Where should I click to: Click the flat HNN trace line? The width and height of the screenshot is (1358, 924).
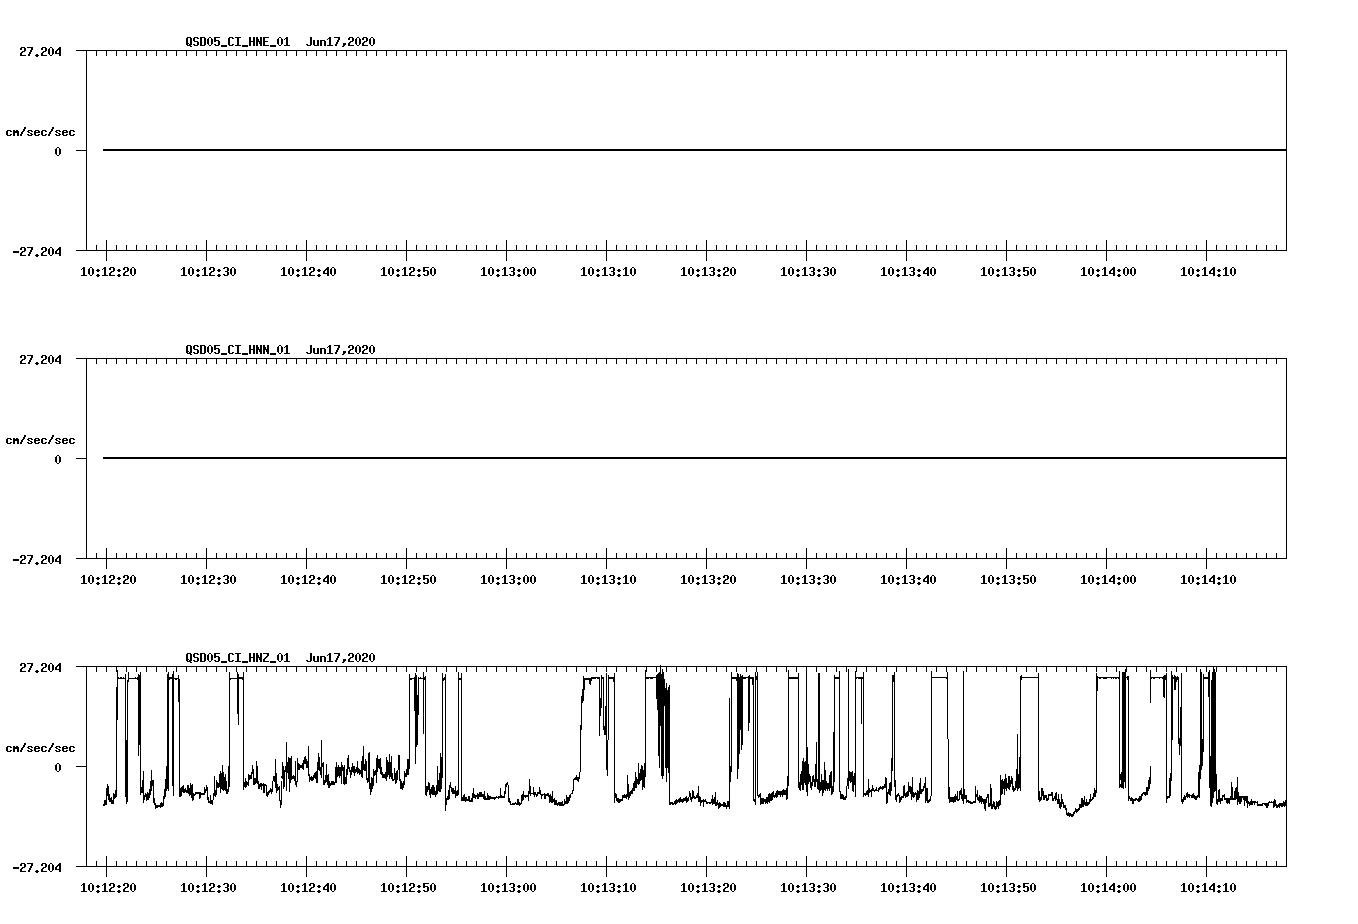coord(694,458)
